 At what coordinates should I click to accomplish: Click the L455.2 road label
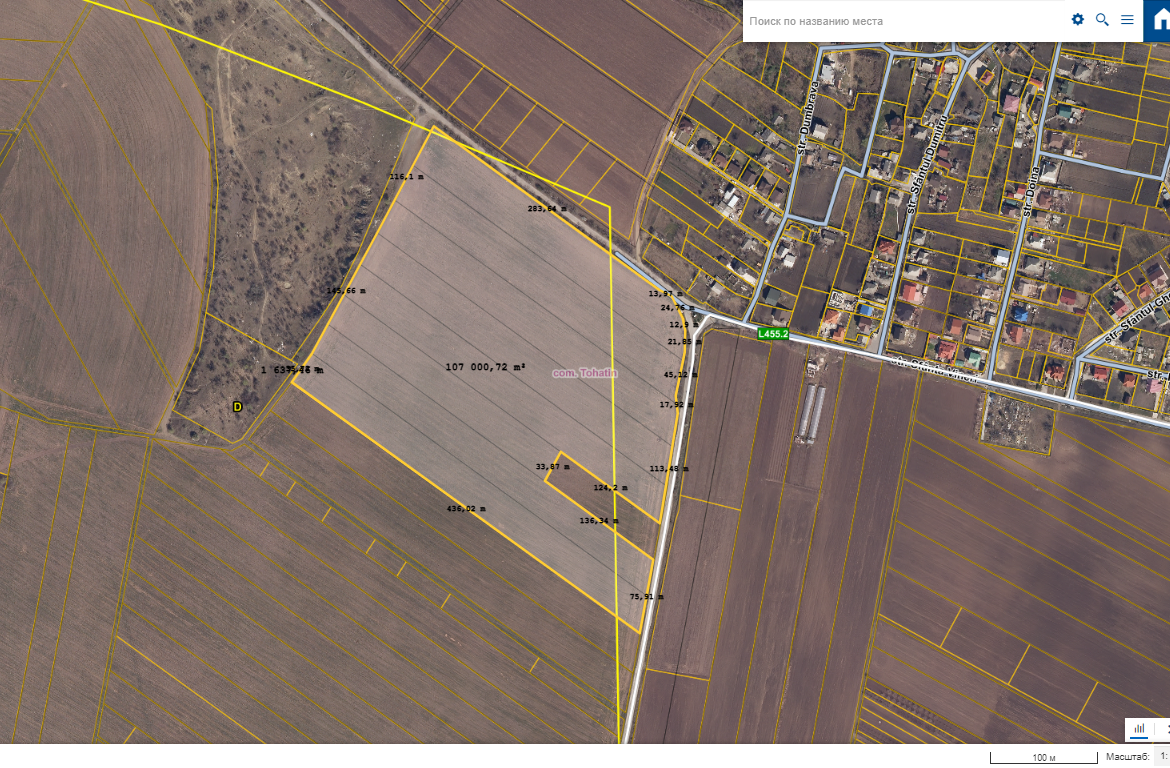pos(772,334)
